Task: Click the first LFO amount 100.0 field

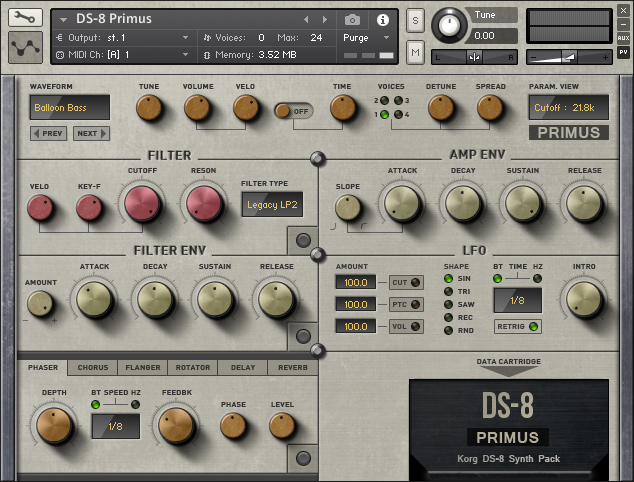Action: click(x=355, y=282)
